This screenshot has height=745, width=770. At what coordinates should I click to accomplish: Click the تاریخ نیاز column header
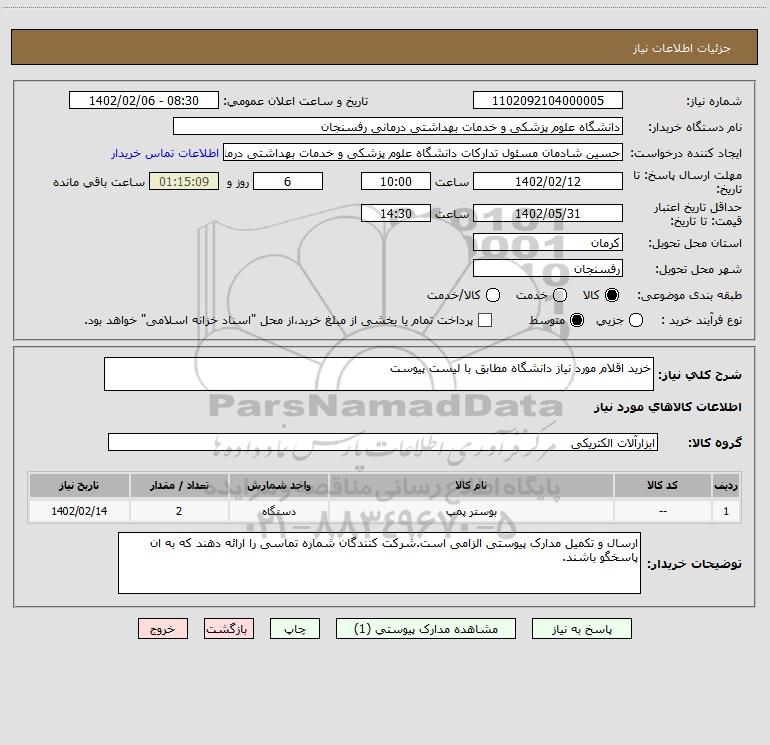[x=79, y=485]
